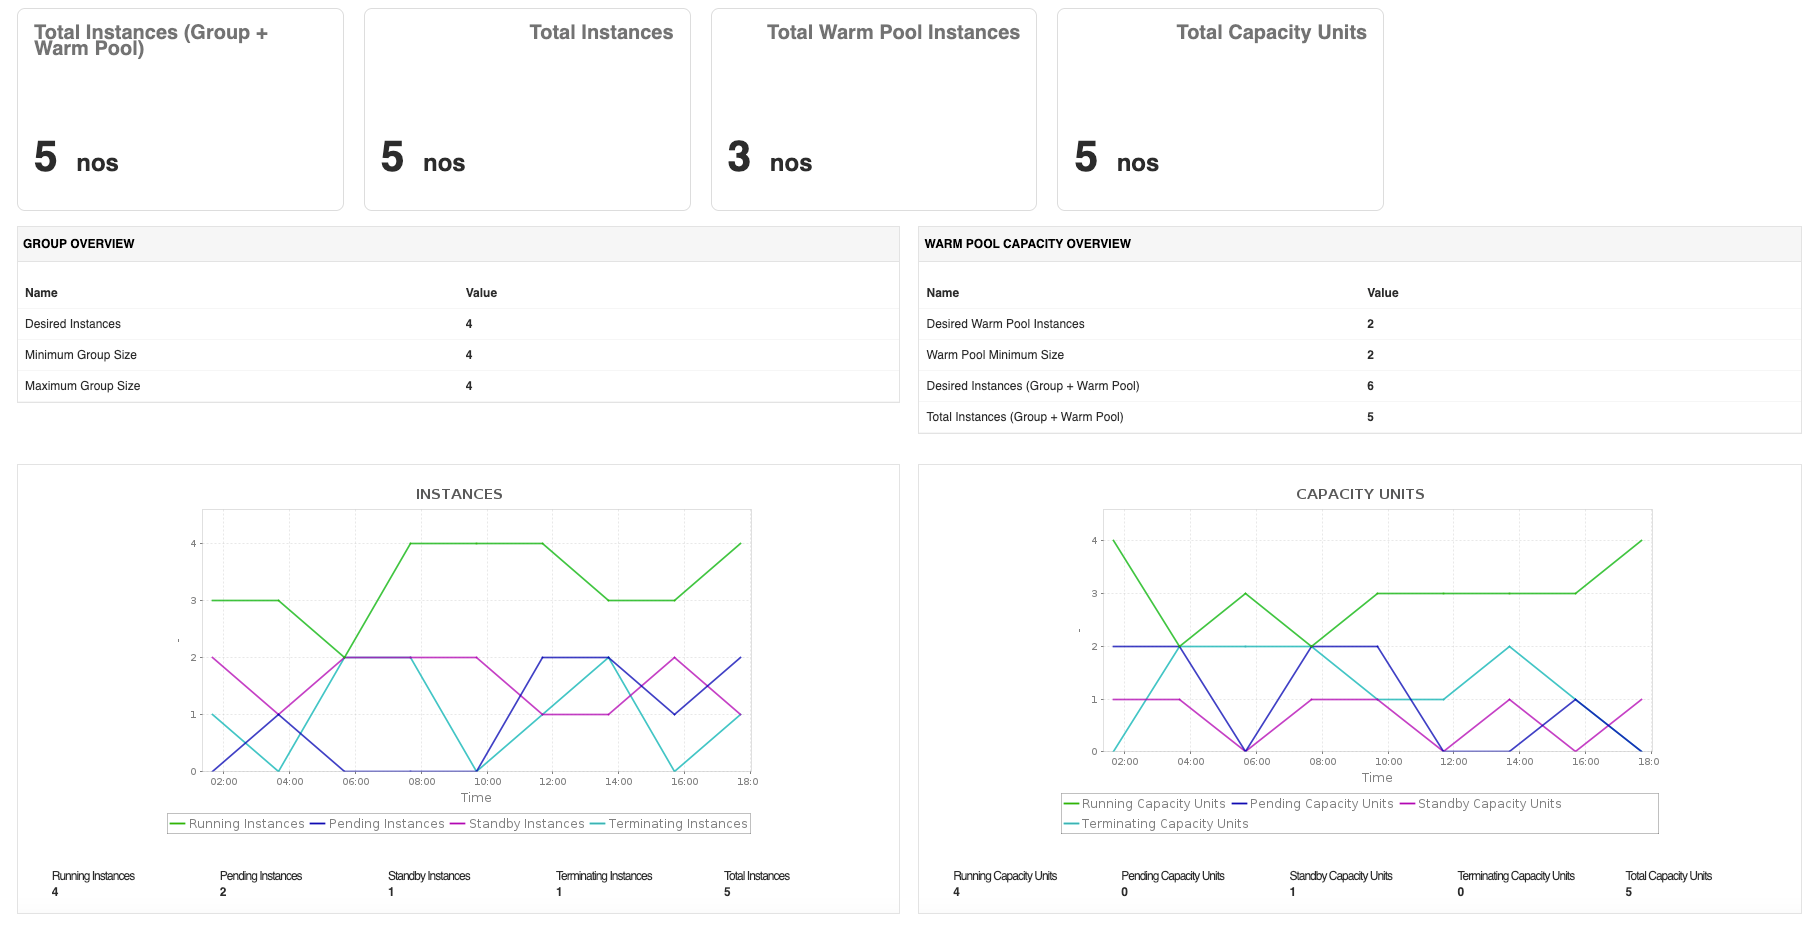This screenshot has width=1818, height=928.
Task: Click the Running Capacity Units stat label below the chart
Action: tap(1005, 876)
